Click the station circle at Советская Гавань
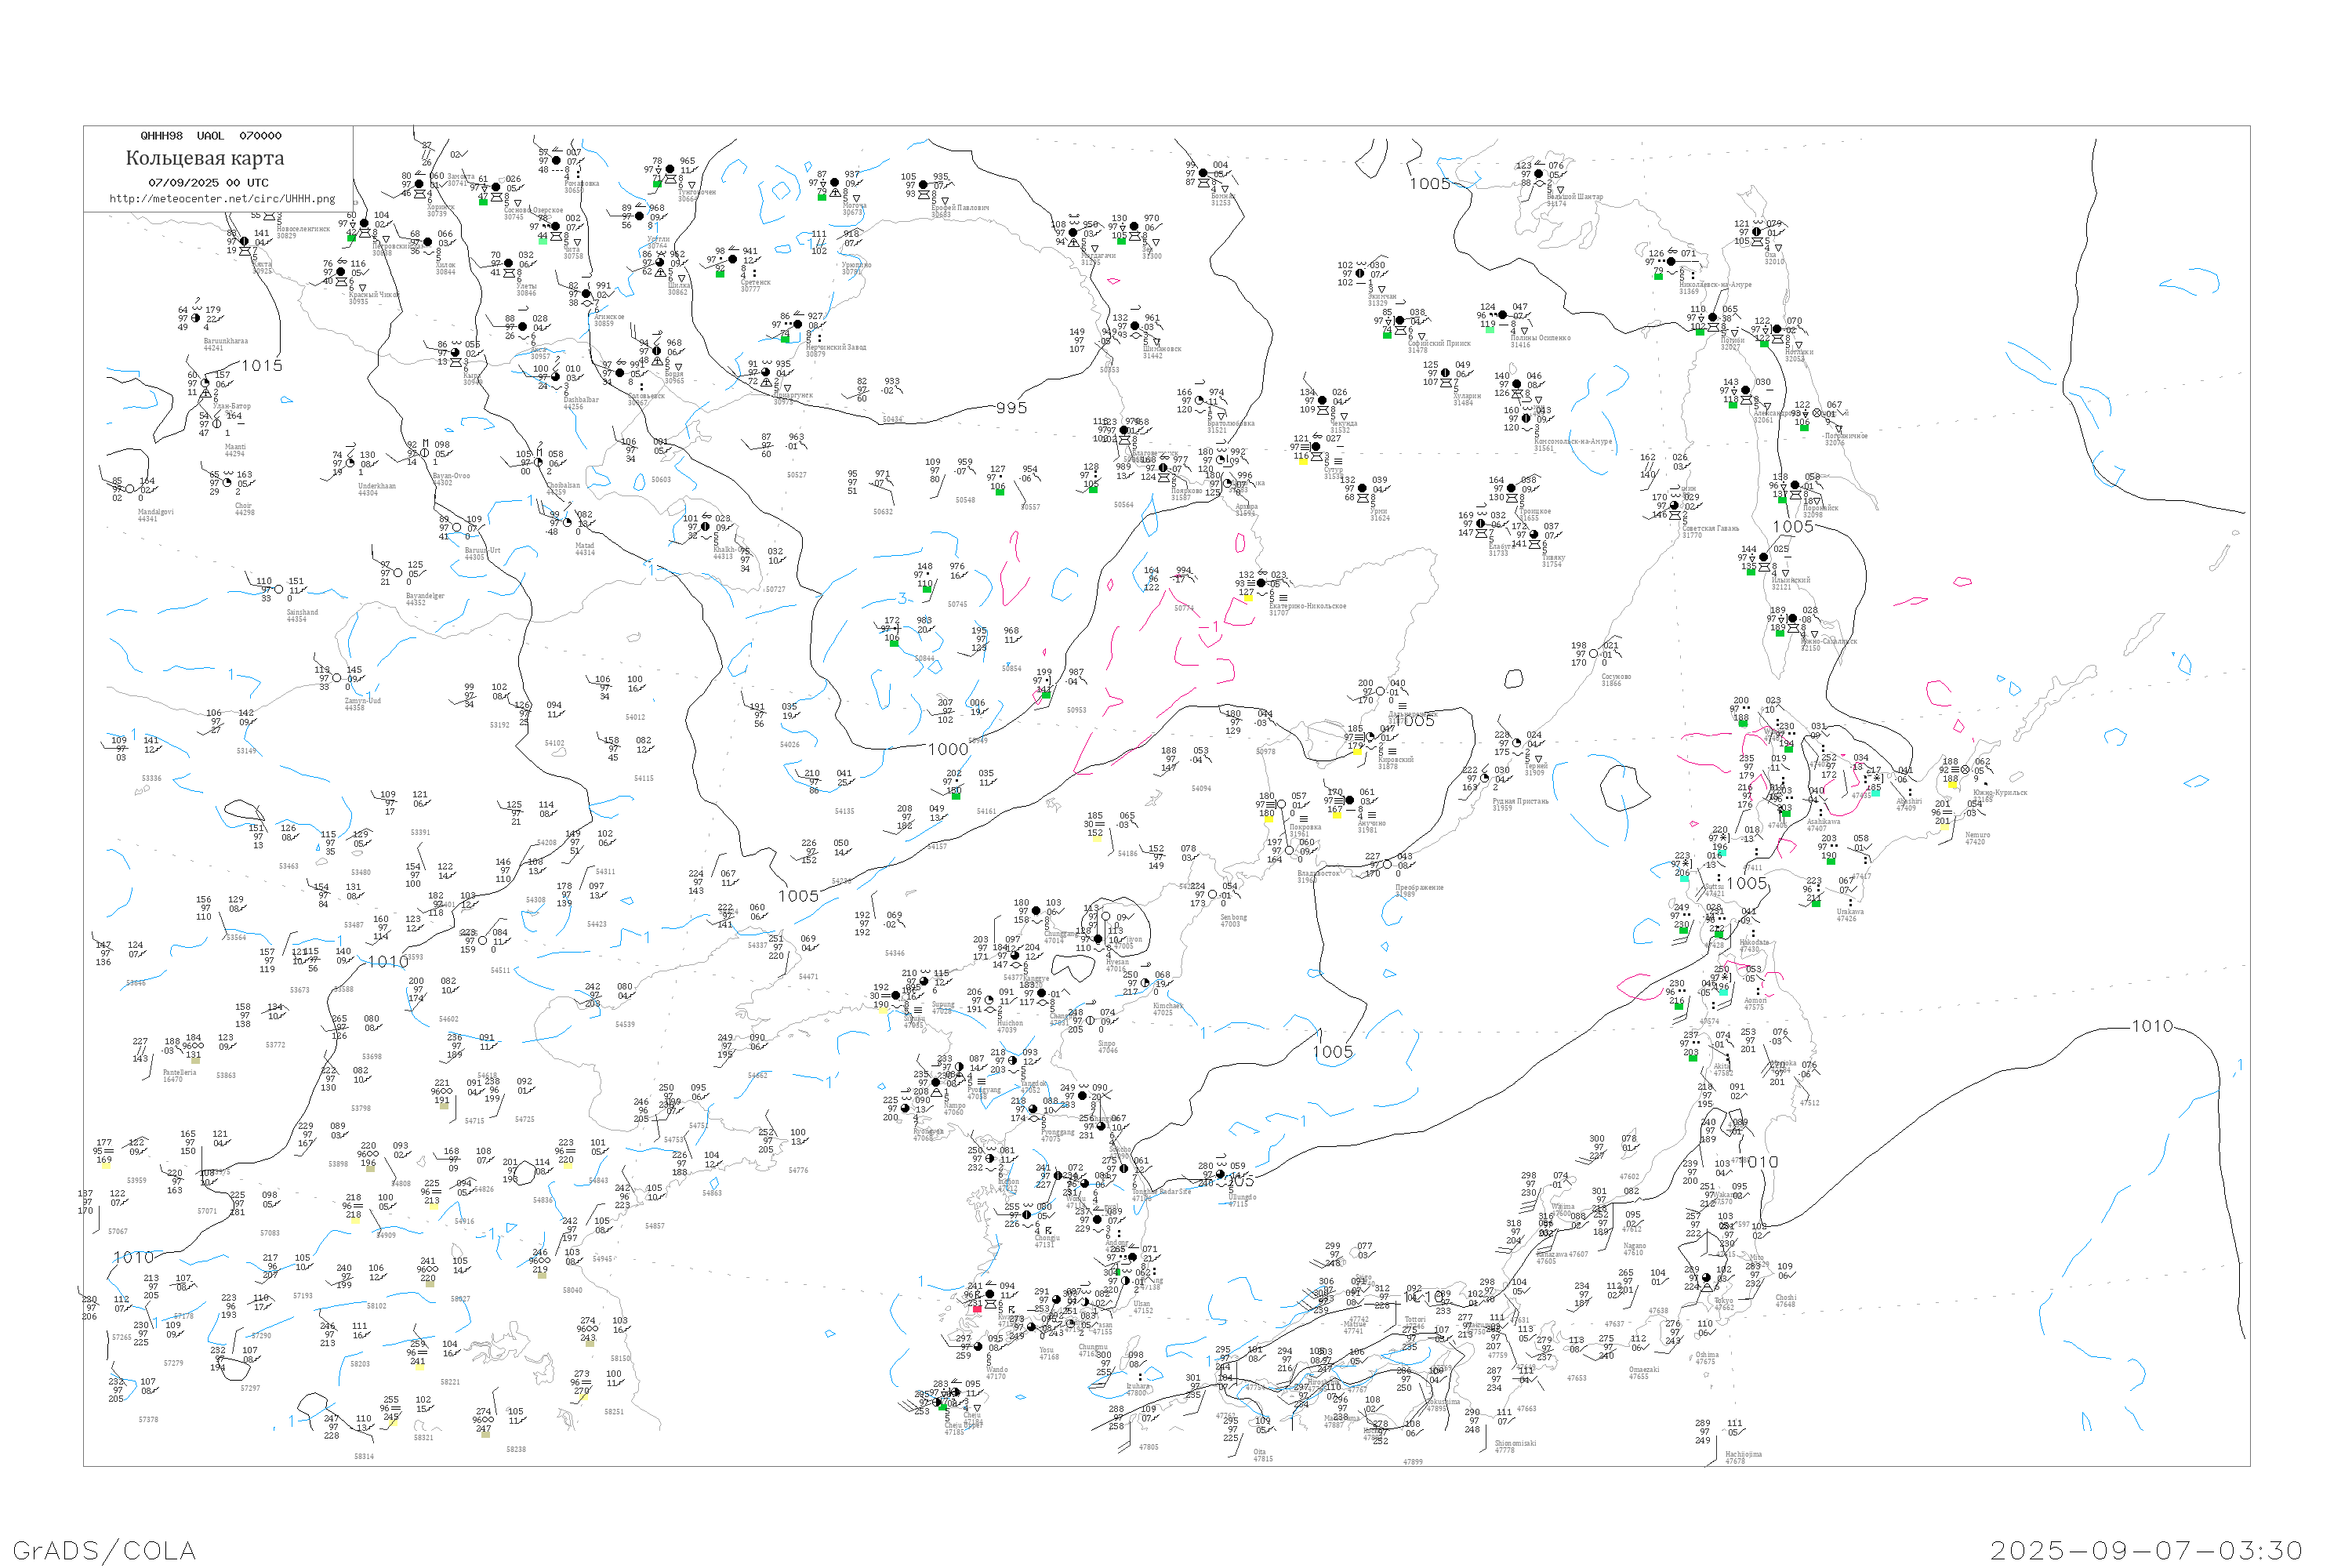Image resolution: width=2352 pixels, height=1568 pixels. tap(1674, 506)
